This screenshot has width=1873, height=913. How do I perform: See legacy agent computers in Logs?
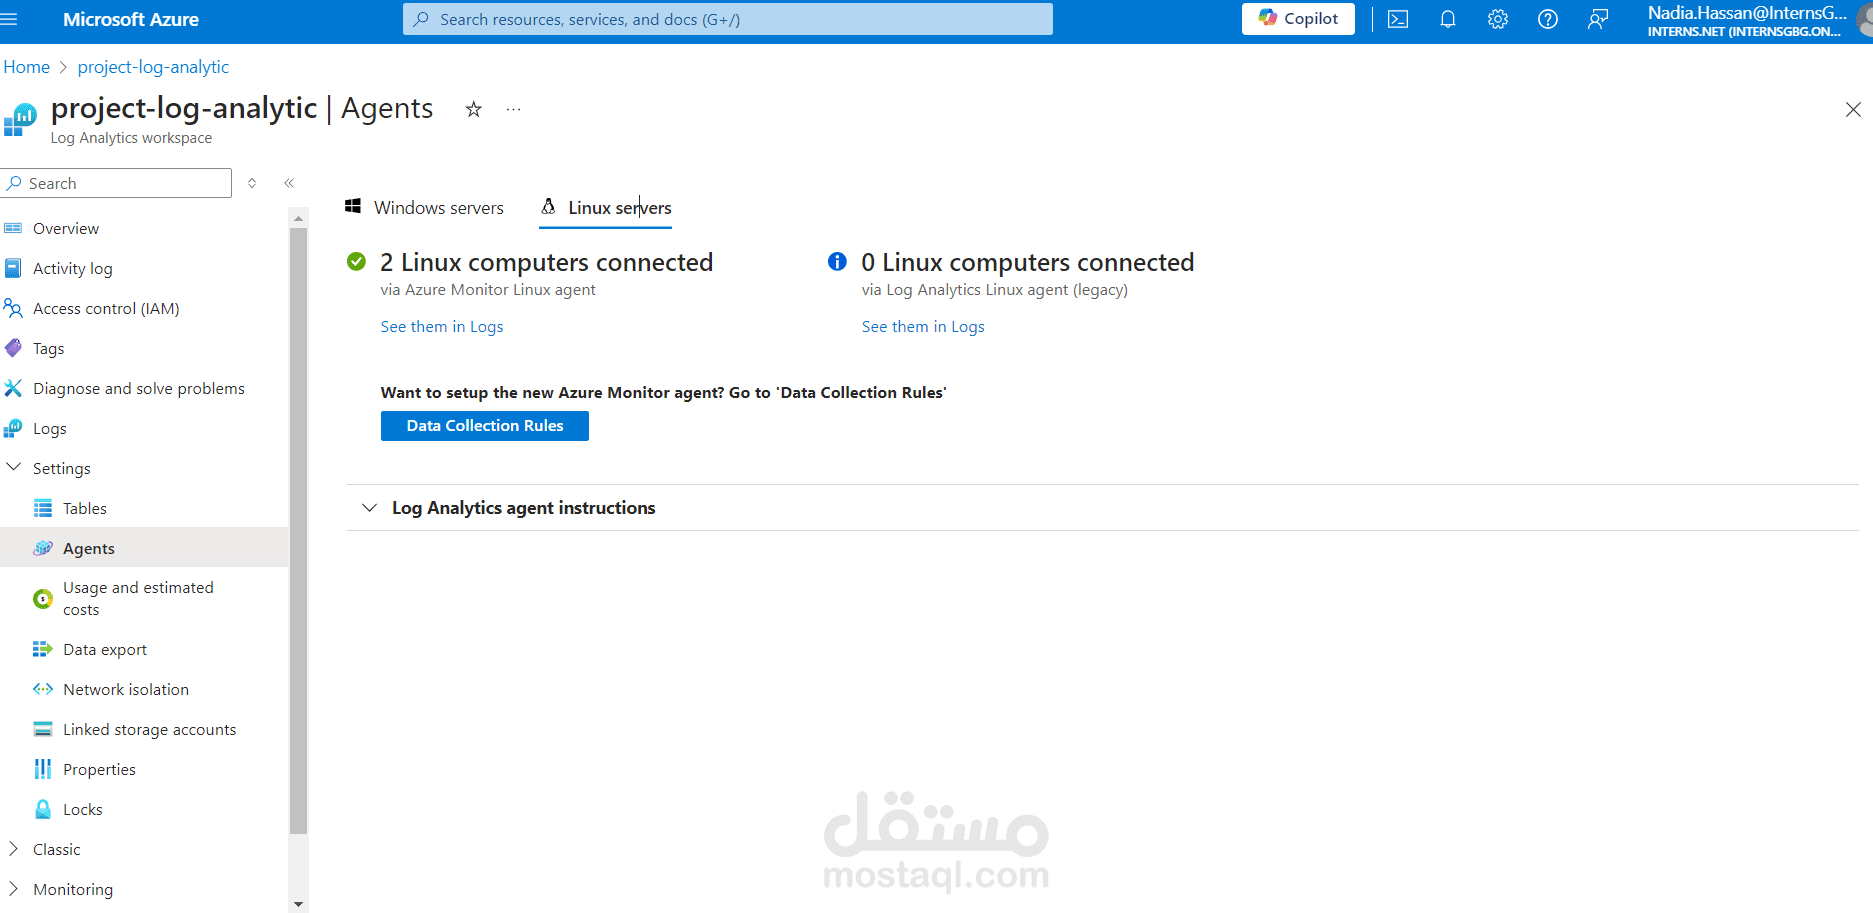pos(923,327)
